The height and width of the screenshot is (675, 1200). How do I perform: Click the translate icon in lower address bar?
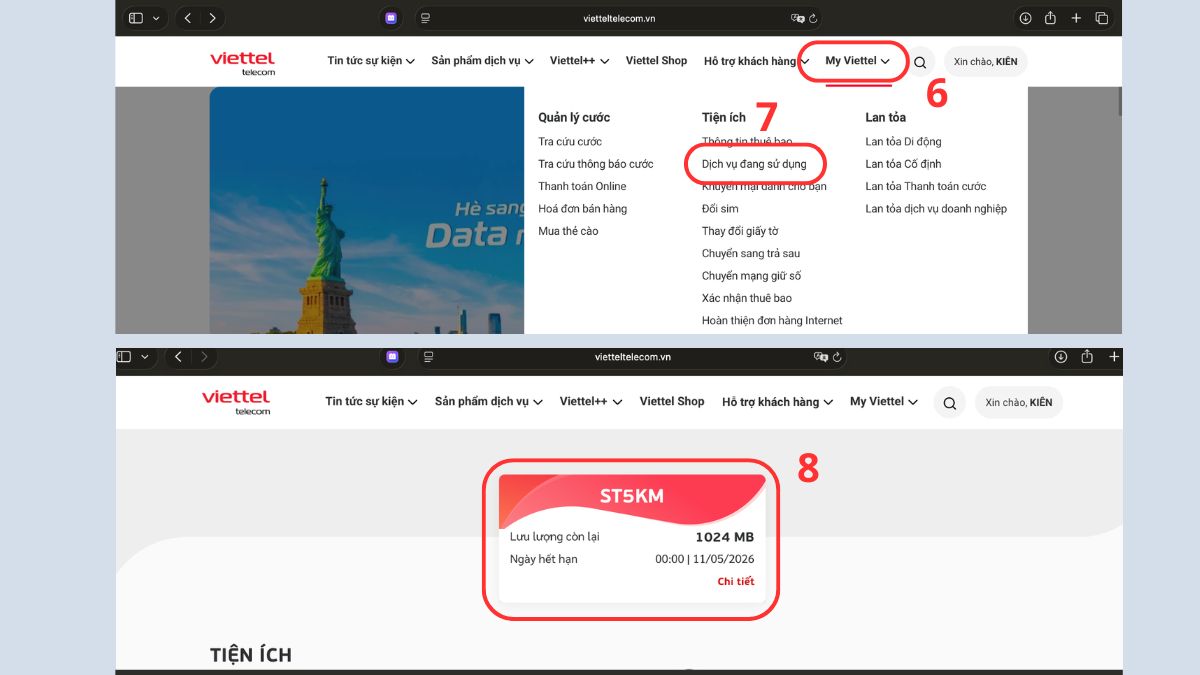pos(821,356)
